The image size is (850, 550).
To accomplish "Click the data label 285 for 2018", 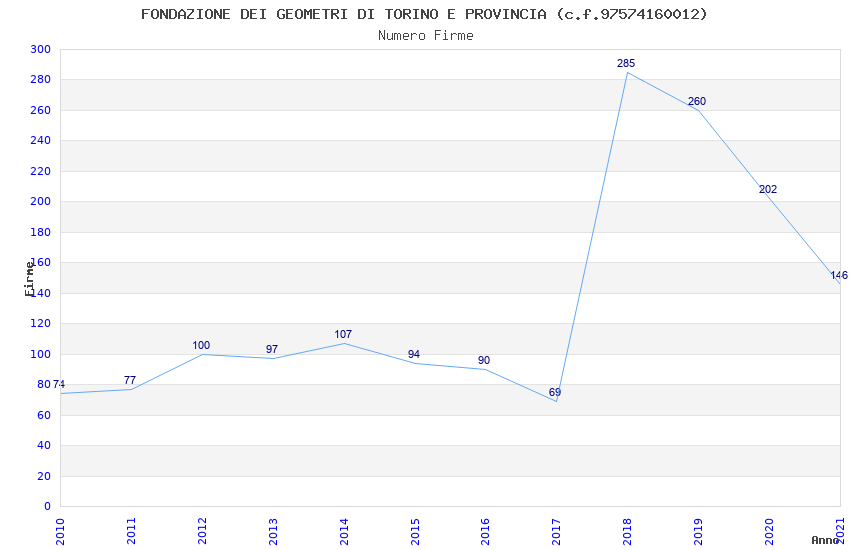I will tap(626, 63).
